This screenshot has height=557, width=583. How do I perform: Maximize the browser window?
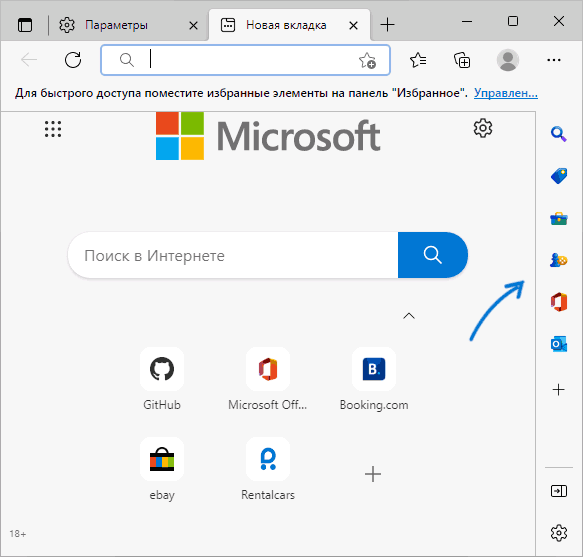513,21
